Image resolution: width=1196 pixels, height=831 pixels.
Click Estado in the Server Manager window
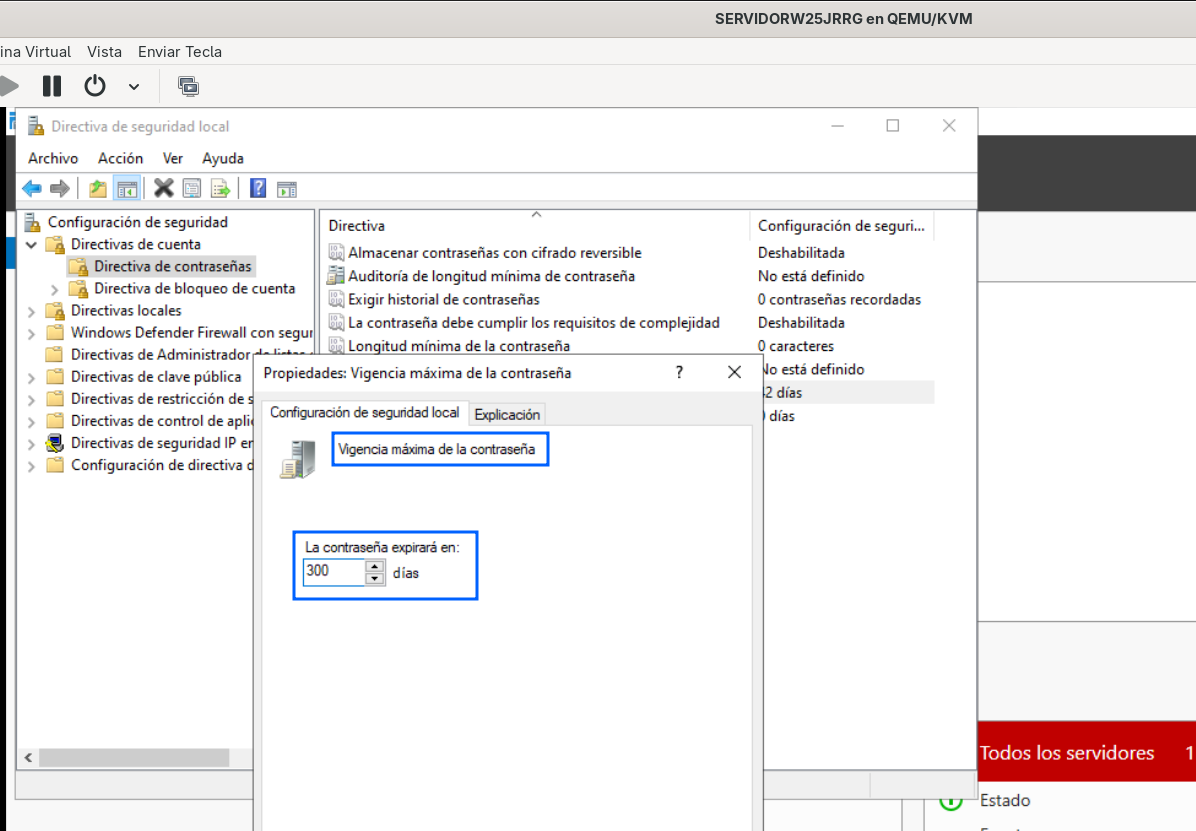click(x=1005, y=800)
